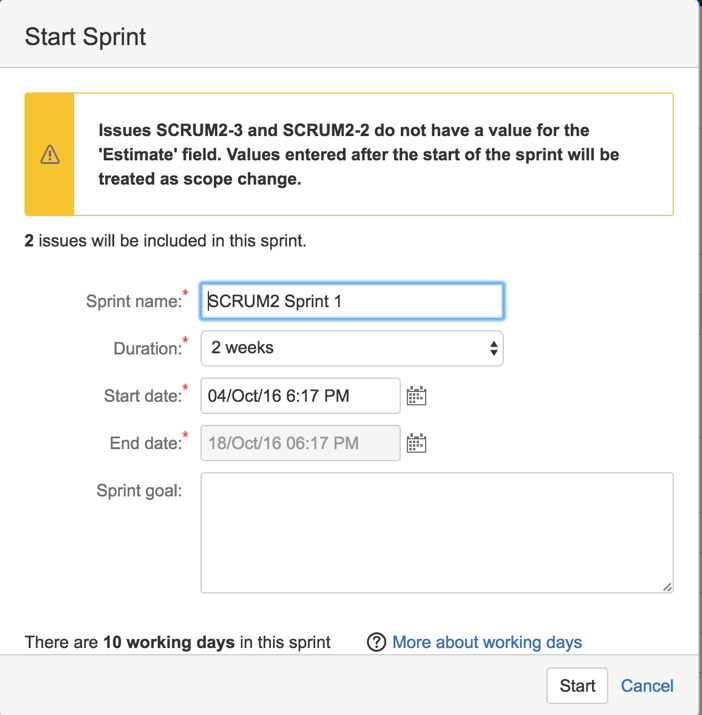Viewport: 702px width, 715px height.
Task: Click the Estimate field warning message text
Action: (x=359, y=155)
